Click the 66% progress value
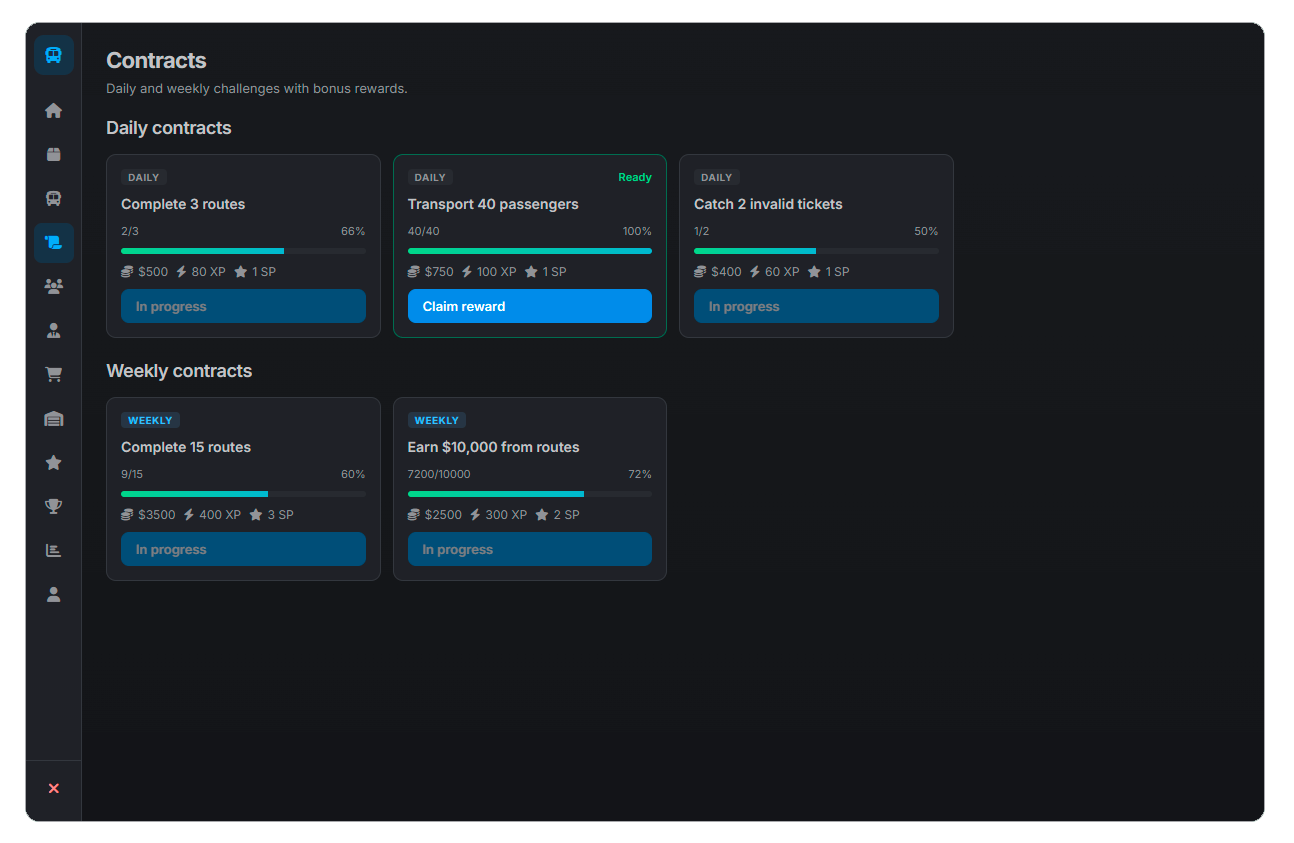Screen dimensions: 1294x843 (353, 231)
